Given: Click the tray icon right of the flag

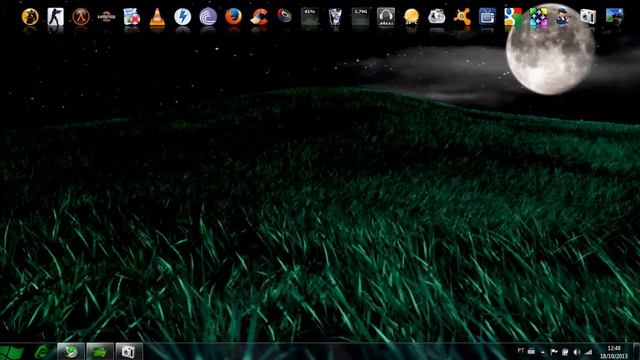Looking at the screenshot, I should click(x=565, y=352).
